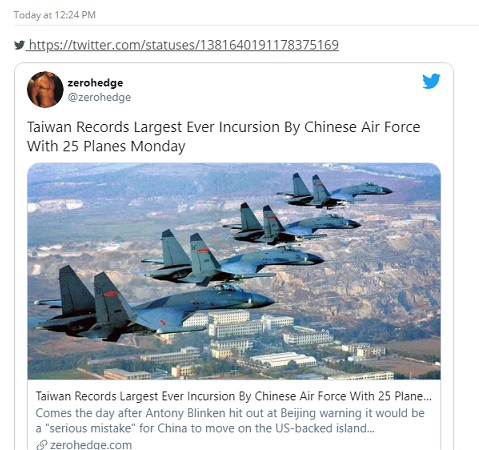Click the second jet from the formation front
Screen dimensions: 479x450
coord(292,224)
